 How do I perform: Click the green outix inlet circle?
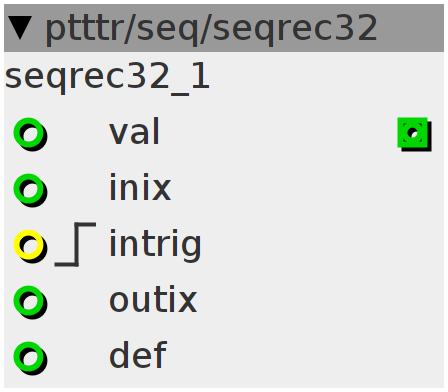[x=29, y=301]
